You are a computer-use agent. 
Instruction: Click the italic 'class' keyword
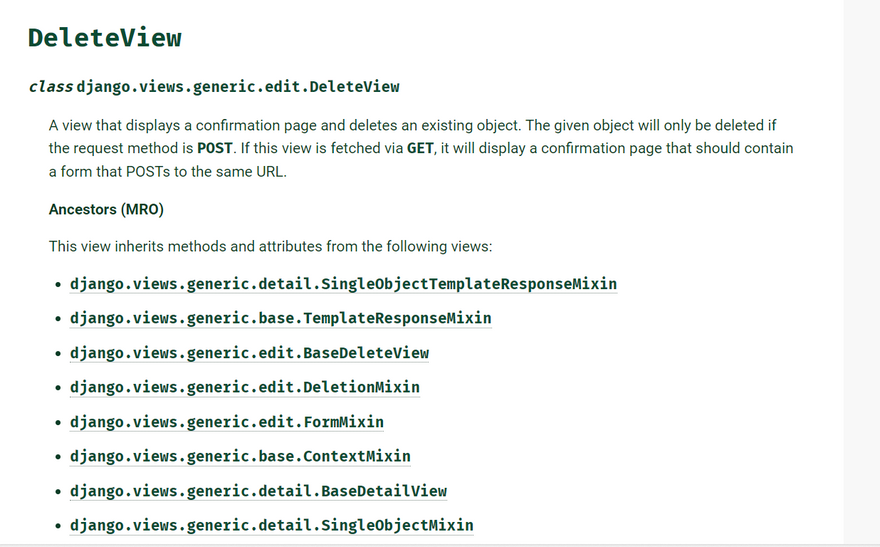[50, 87]
